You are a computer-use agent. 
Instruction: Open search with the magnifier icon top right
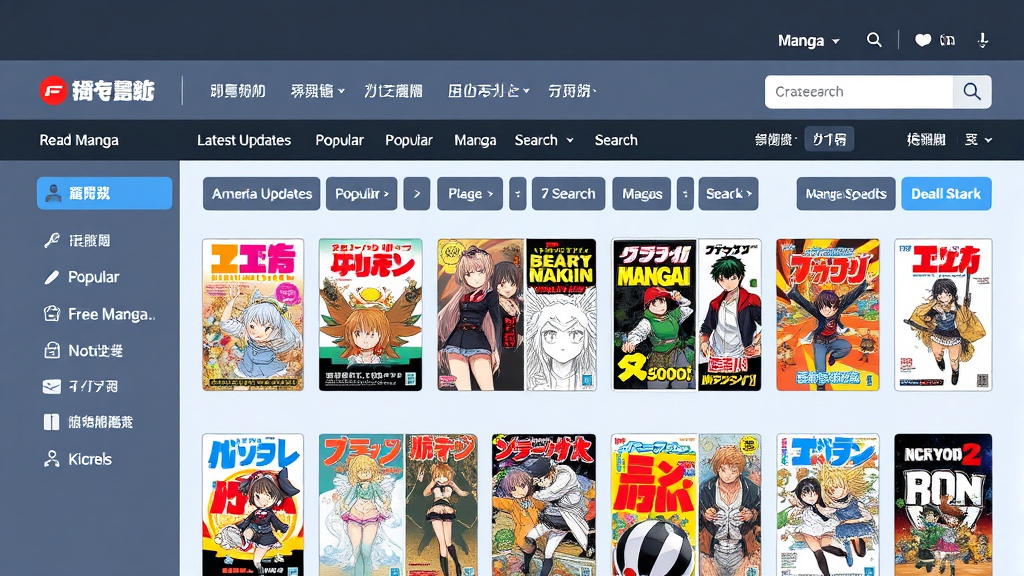pyautogui.click(x=874, y=40)
